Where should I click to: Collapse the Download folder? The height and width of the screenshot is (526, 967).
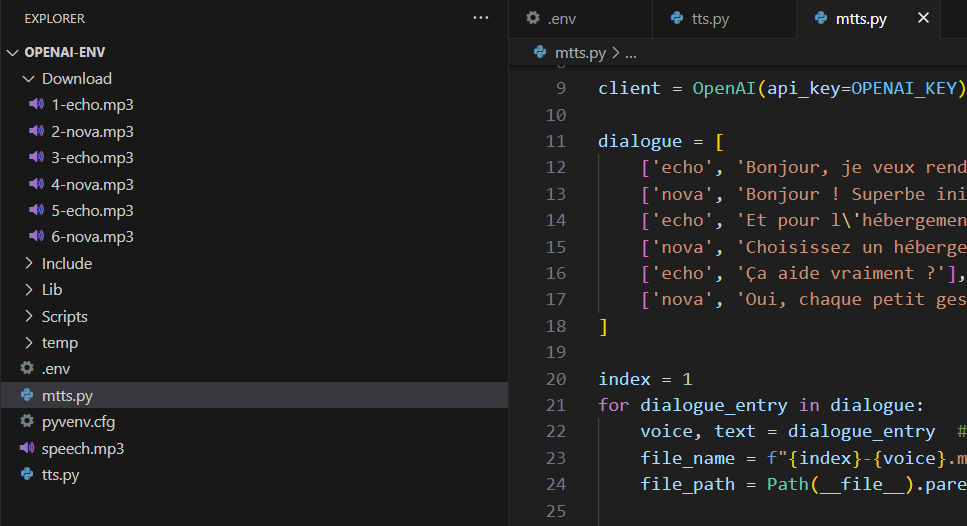pos(29,79)
